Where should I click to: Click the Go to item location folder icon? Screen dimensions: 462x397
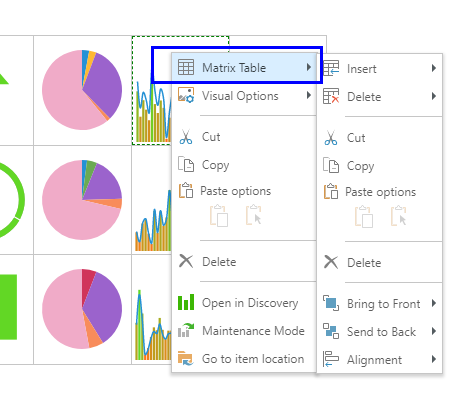[186, 358]
